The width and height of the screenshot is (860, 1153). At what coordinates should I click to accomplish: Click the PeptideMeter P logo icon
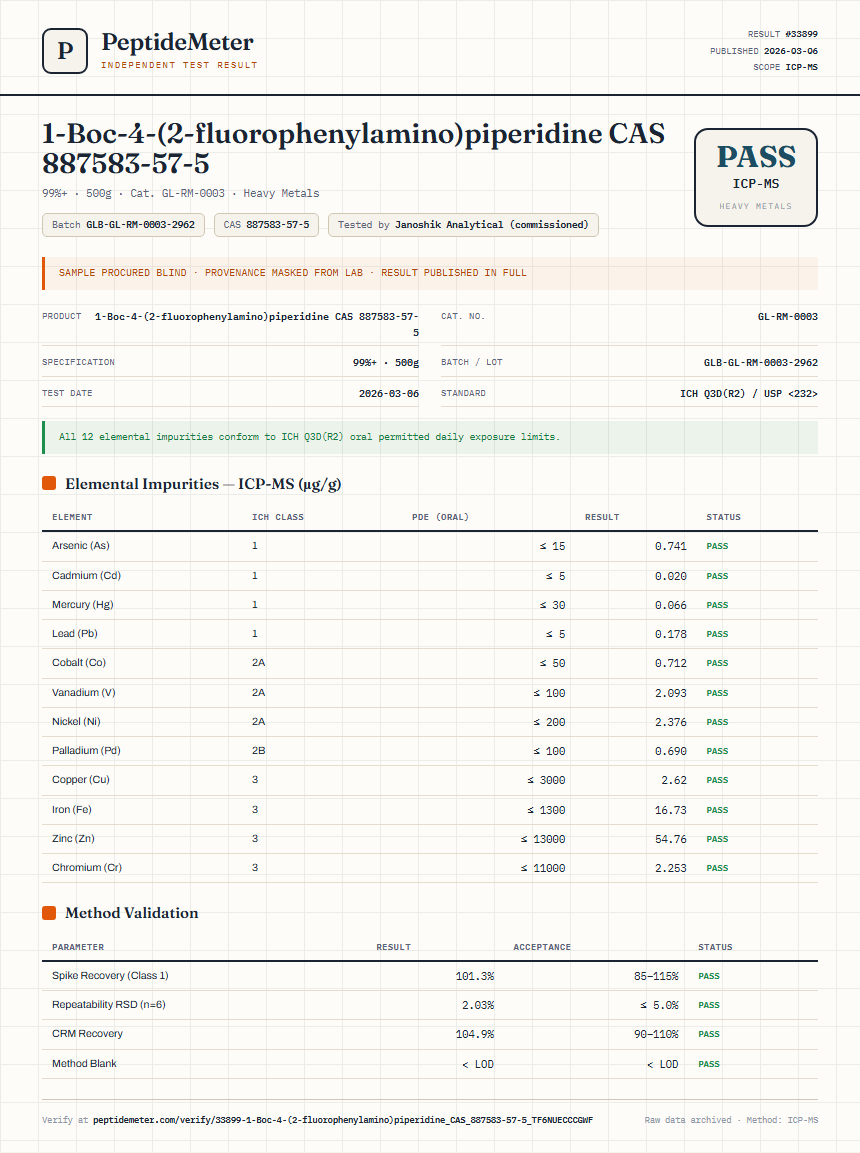point(65,51)
